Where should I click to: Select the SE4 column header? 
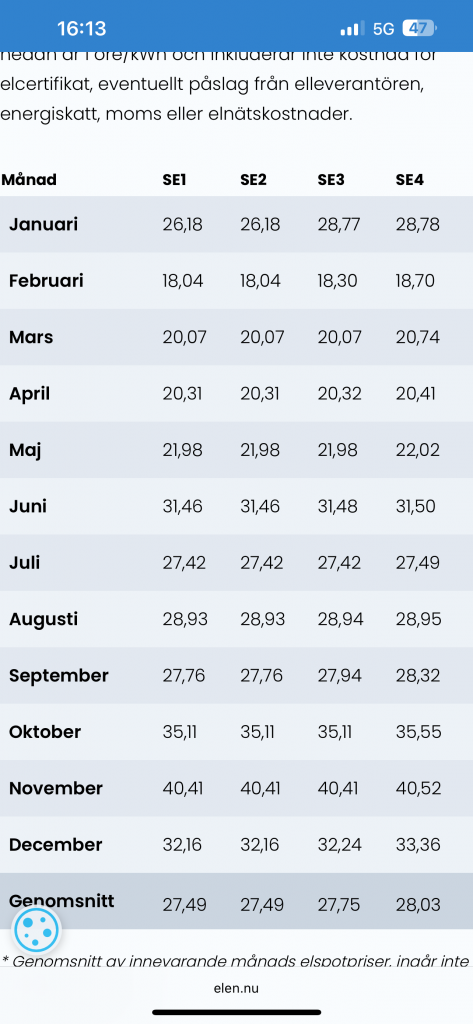tap(410, 180)
